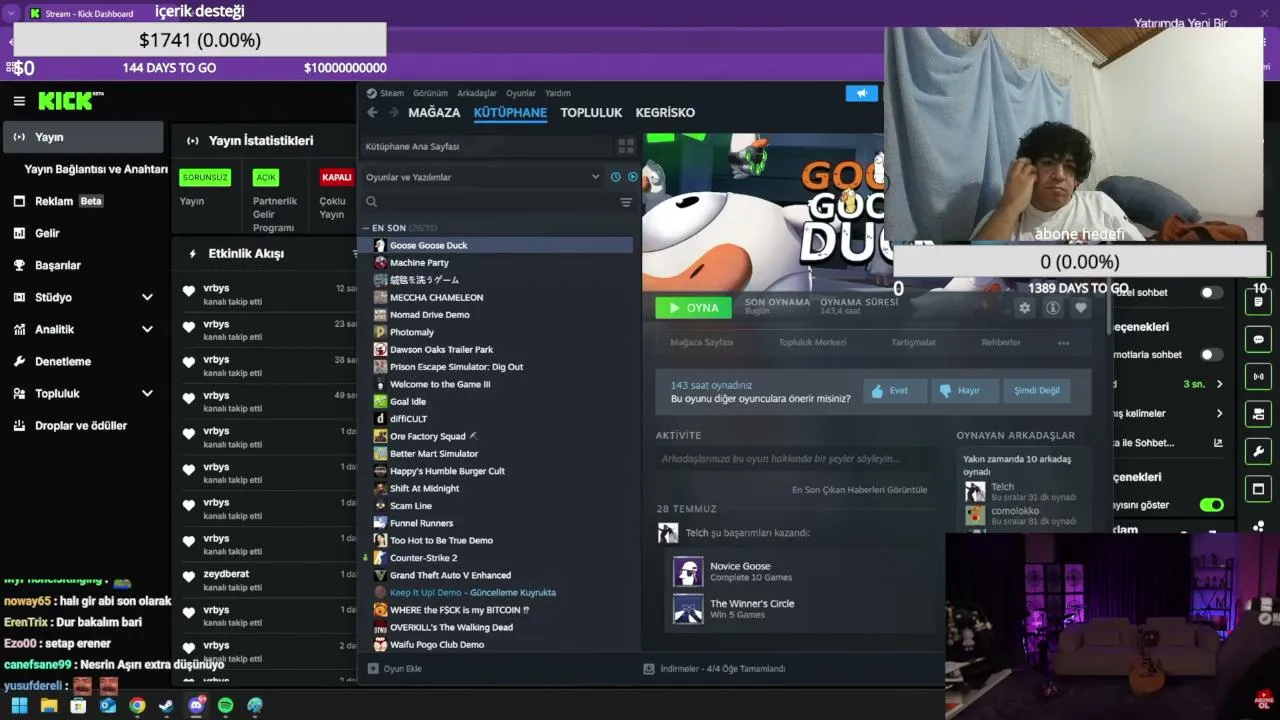
Task: Open Steam library advanced filter icon
Action: point(626,202)
